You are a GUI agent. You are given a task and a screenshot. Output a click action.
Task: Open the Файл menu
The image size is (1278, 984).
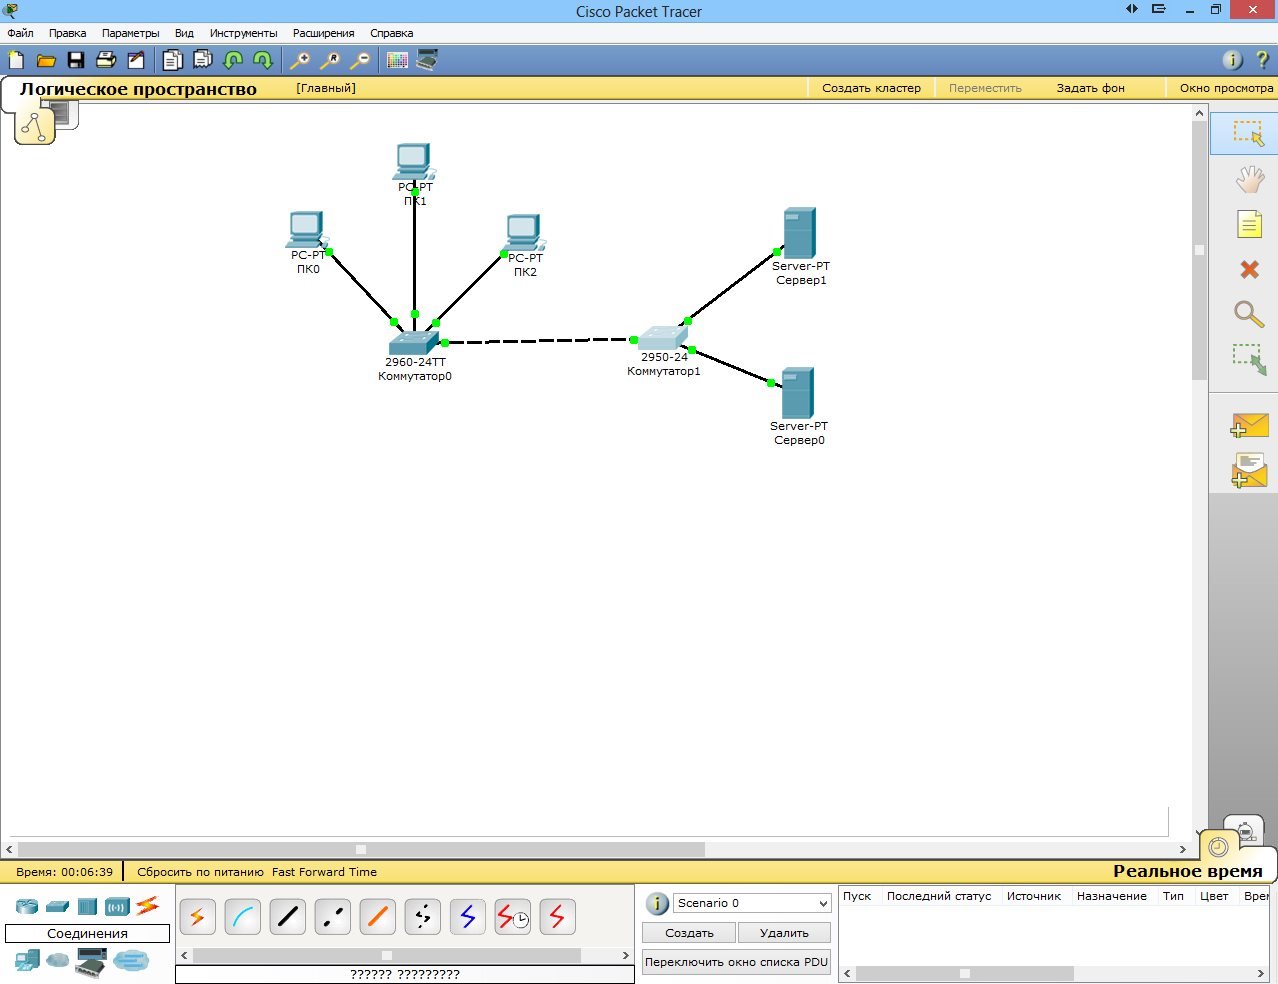(x=20, y=33)
